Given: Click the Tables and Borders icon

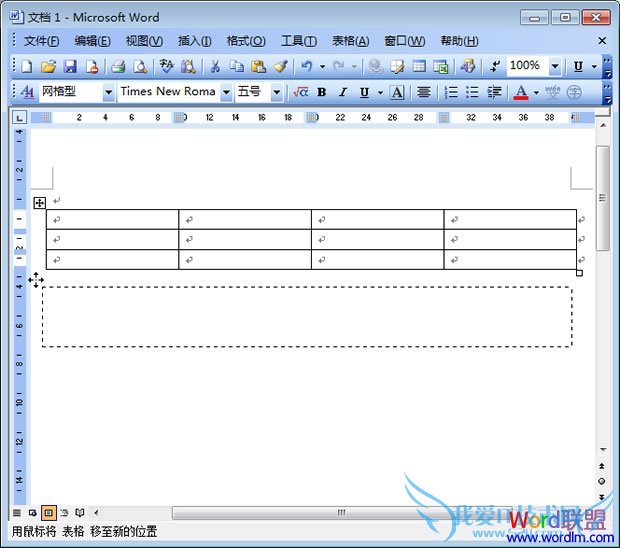Looking at the screenshot, I should 397,66.
